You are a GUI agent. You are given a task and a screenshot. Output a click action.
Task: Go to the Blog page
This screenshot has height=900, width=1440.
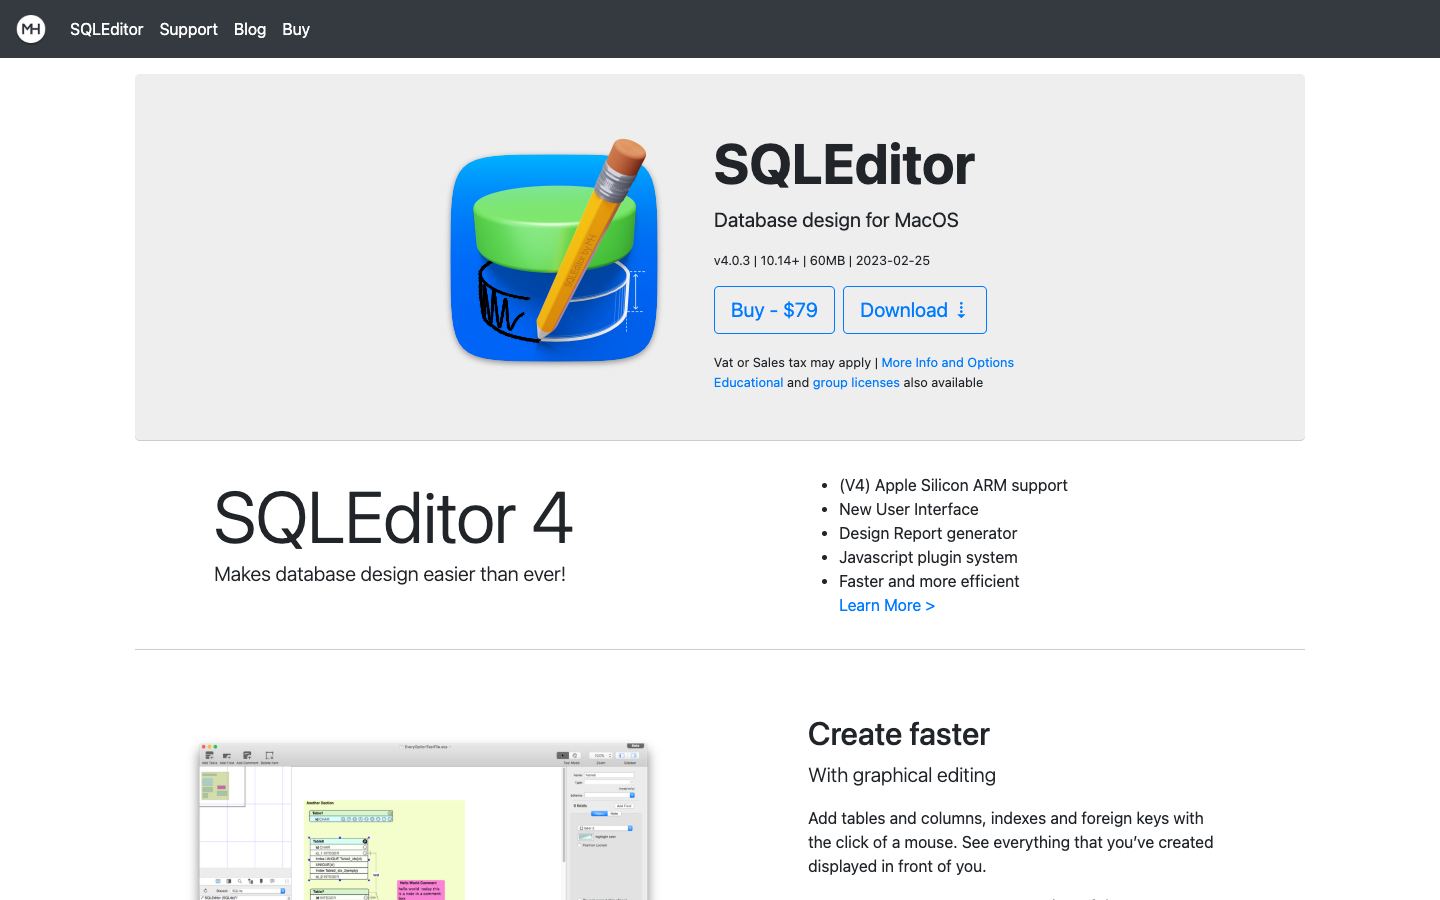250,29
